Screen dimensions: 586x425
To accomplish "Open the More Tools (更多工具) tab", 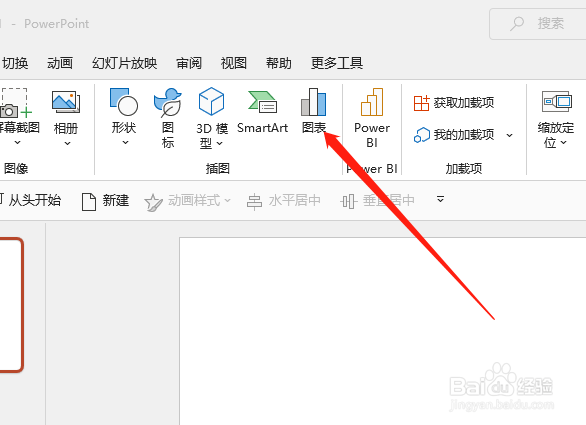I will pos(337,63).
